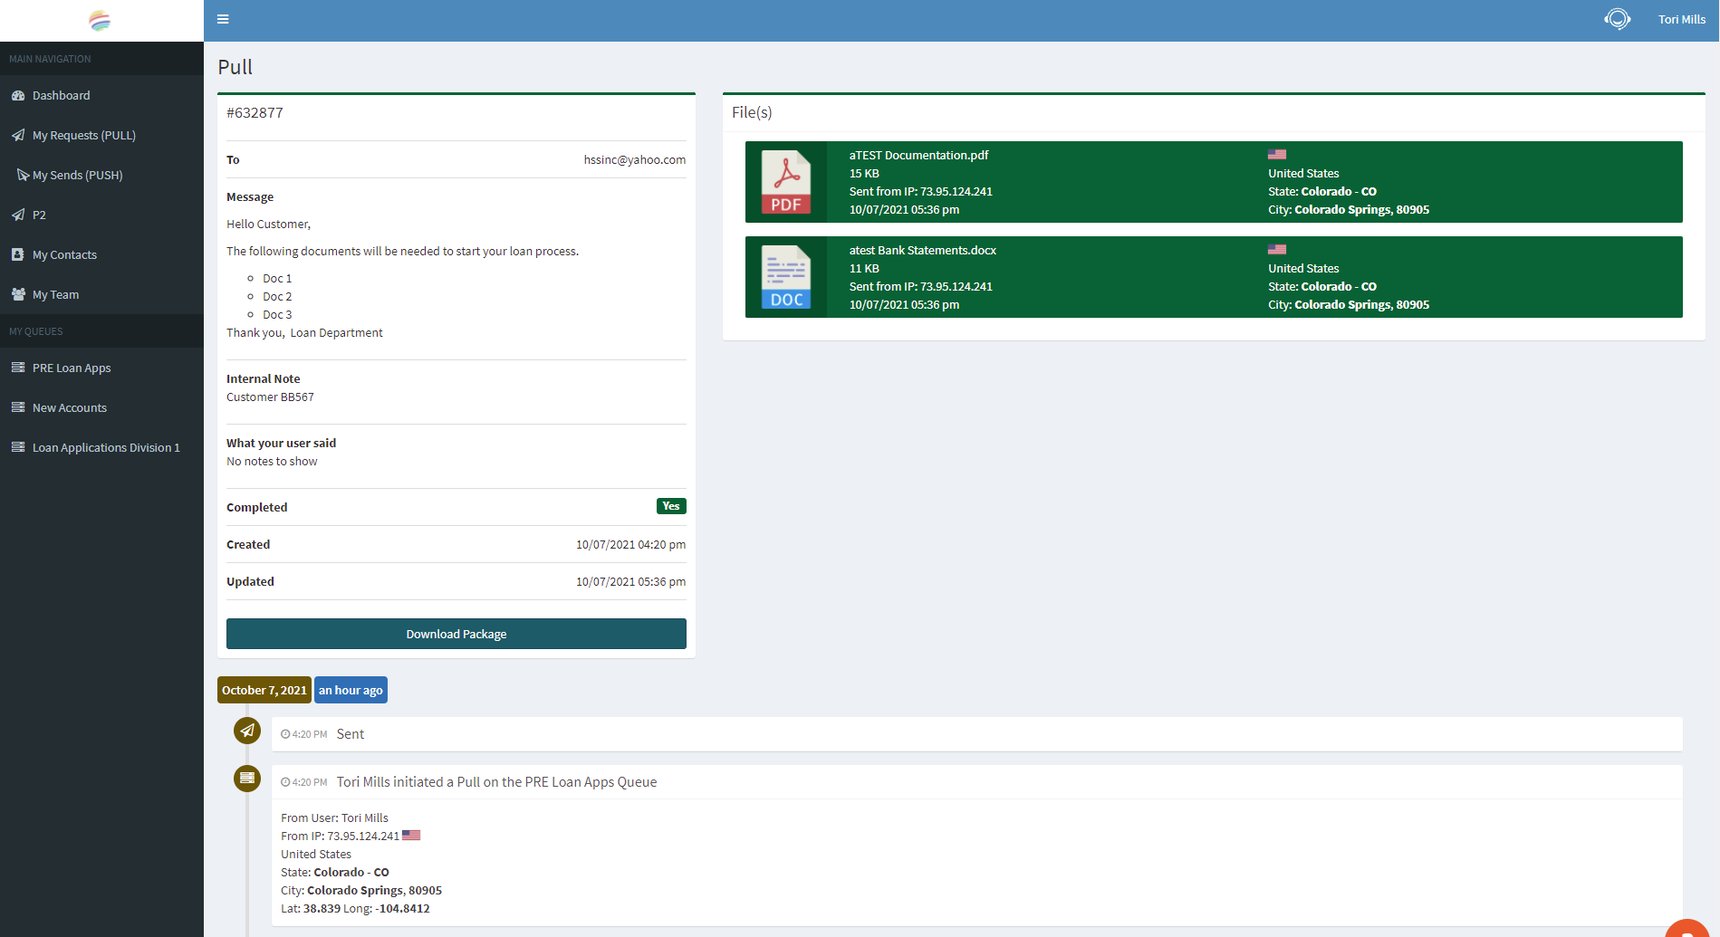
Task: Open the PDF file icon thumbnail
Action: [786, 182]
